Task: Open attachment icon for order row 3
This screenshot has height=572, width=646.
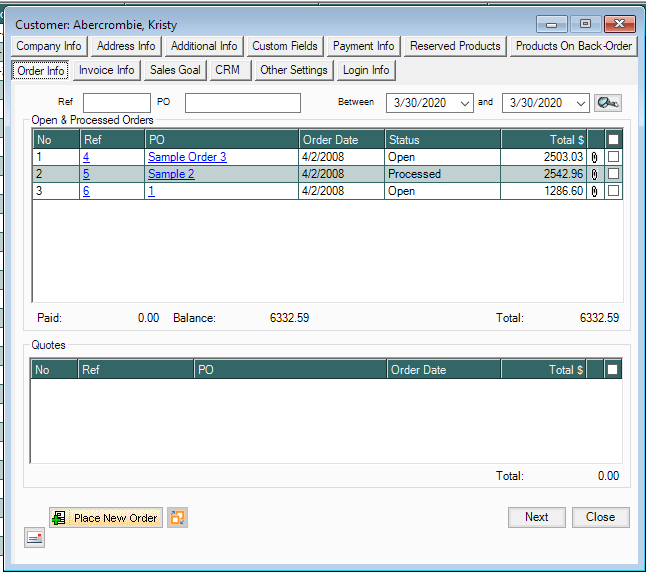Action: 595,191
